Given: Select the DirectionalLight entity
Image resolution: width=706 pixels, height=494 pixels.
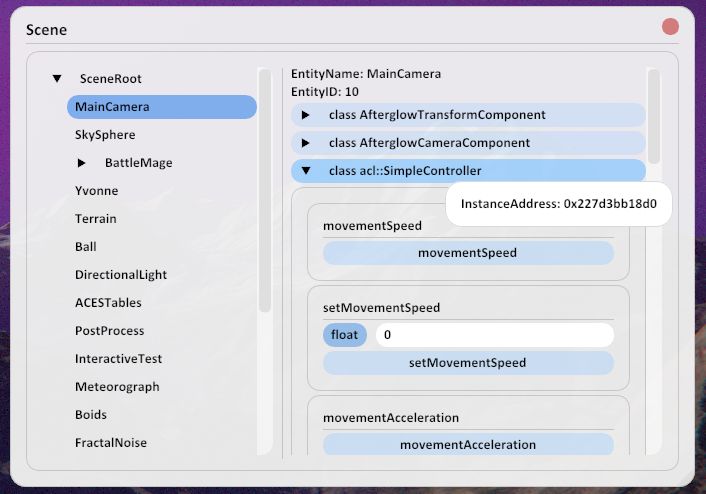Looking at the screenshot, I should (121, 275).
